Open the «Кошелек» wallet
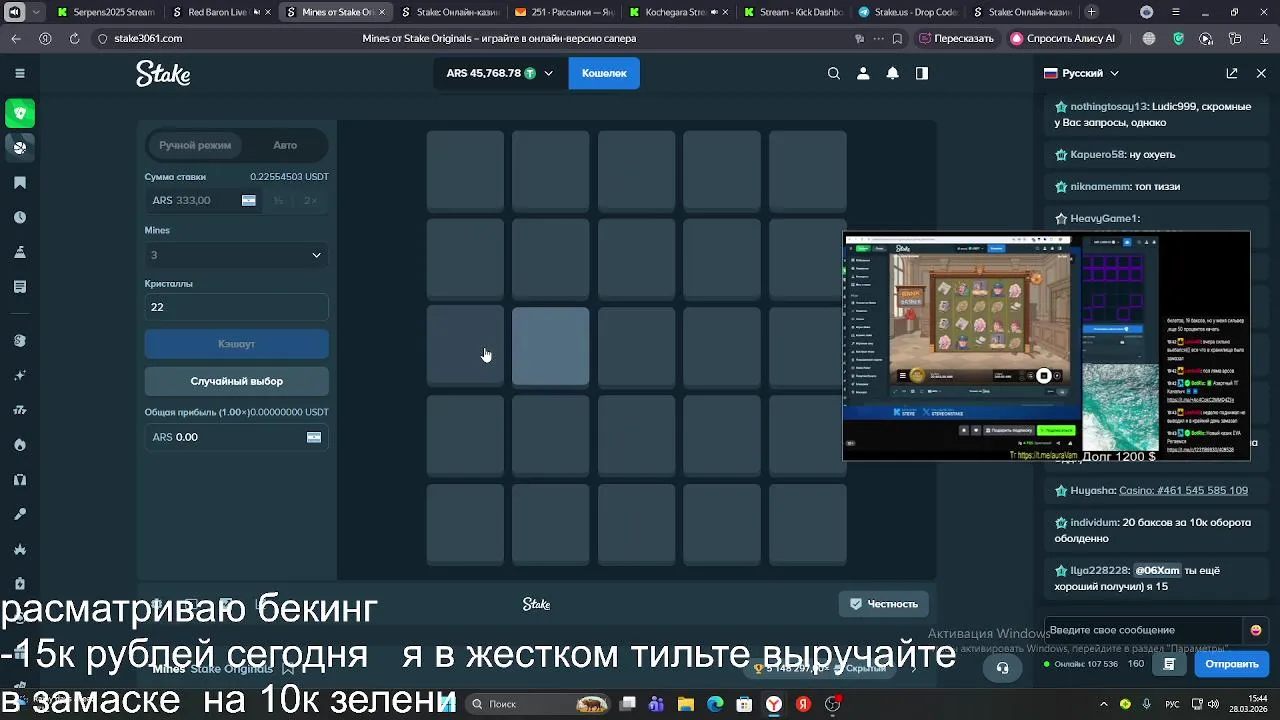The image size is (1280, 720). (x=604, y=73)
